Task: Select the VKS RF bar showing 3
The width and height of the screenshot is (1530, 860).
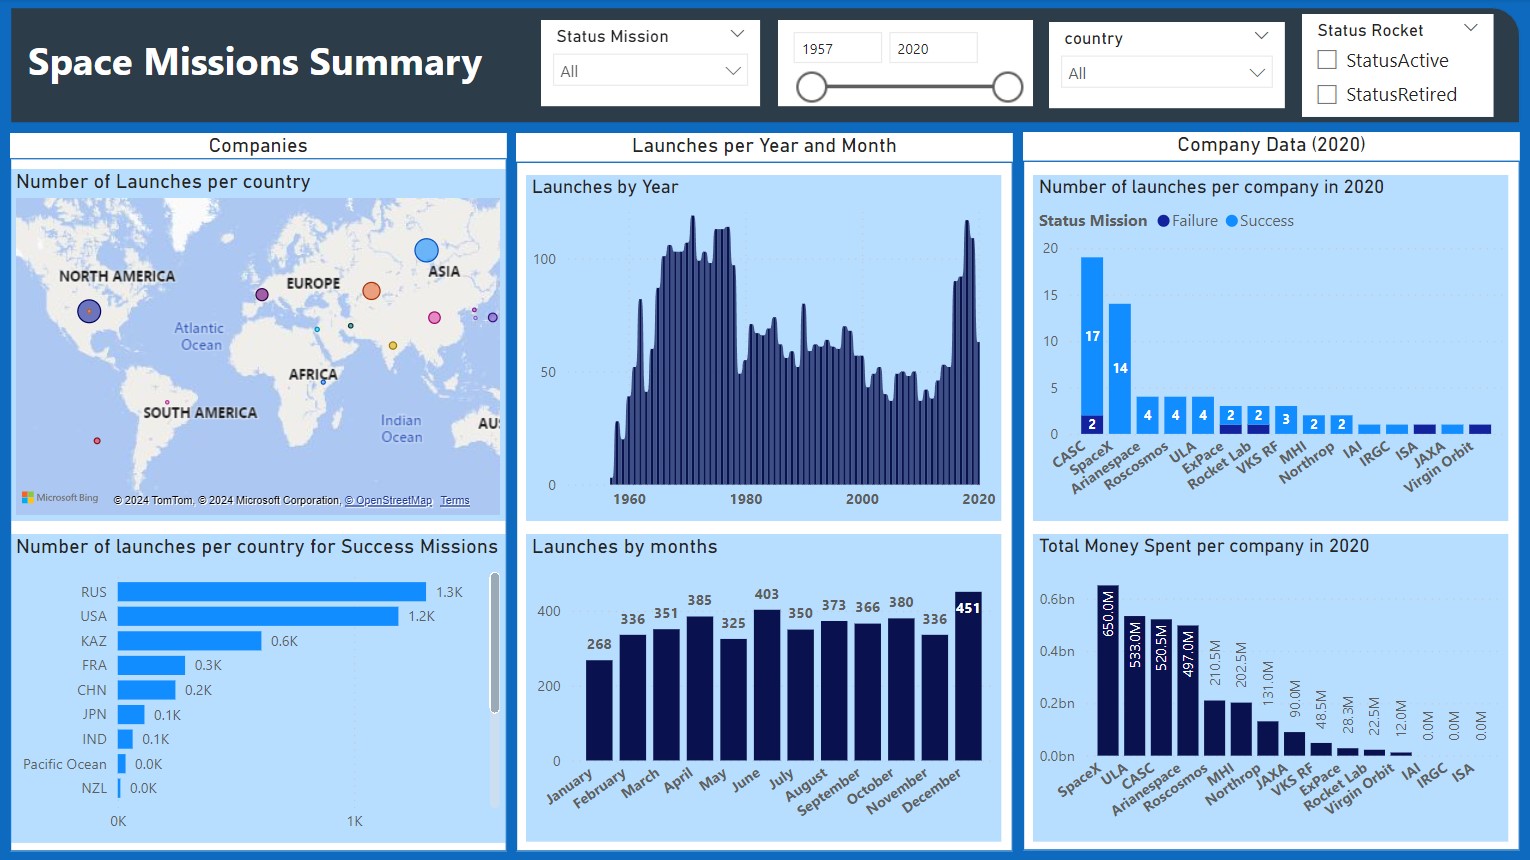Action: click(1286, 420)
